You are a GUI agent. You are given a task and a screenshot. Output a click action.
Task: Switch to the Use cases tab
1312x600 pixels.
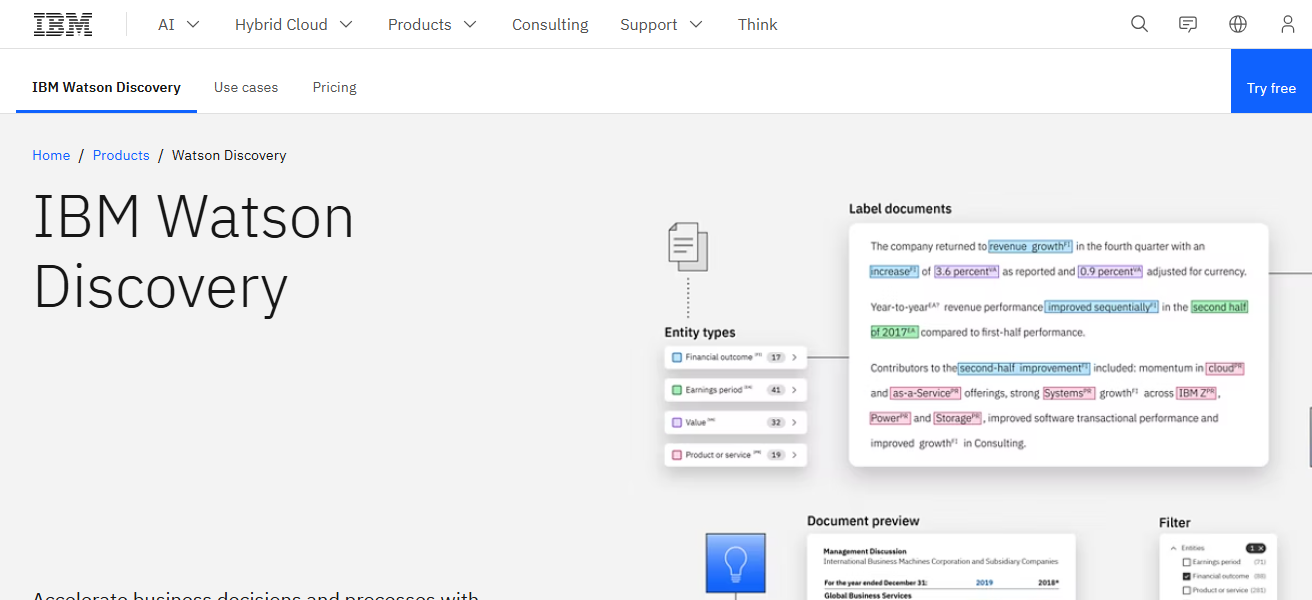pyautogui.click(x=245, y=87)
